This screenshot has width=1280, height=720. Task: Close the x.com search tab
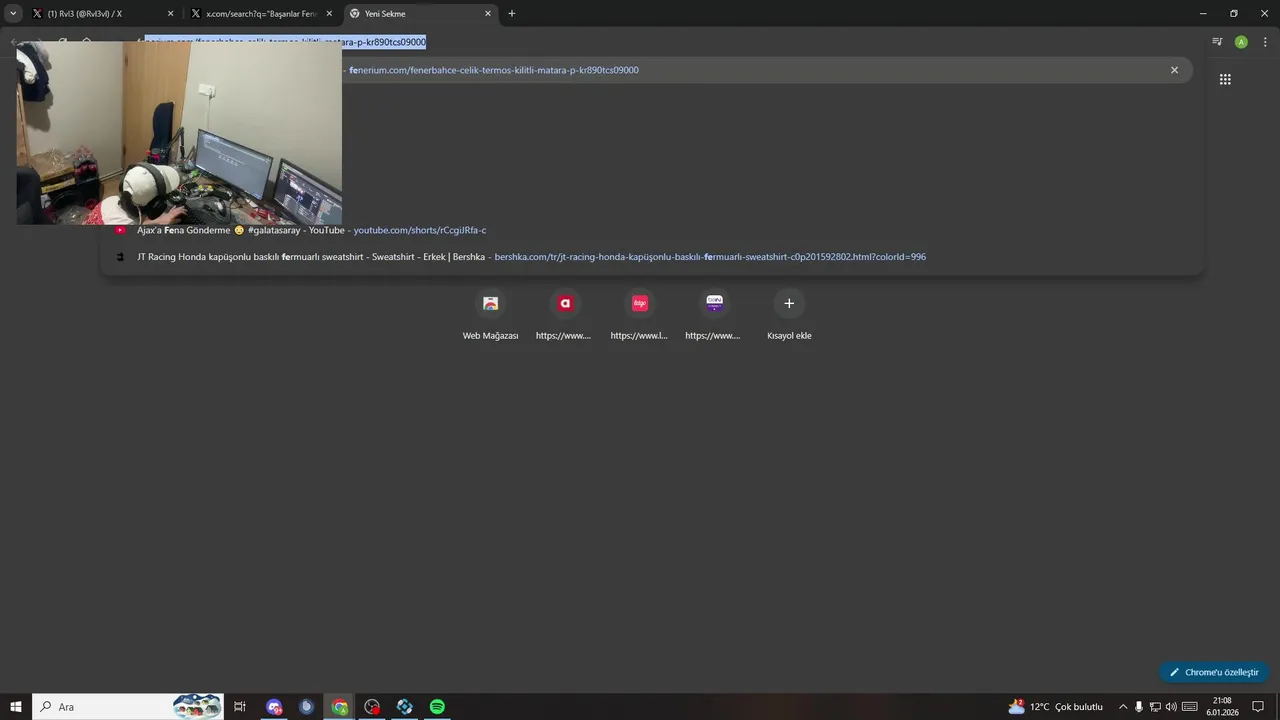tap(329, 14)
